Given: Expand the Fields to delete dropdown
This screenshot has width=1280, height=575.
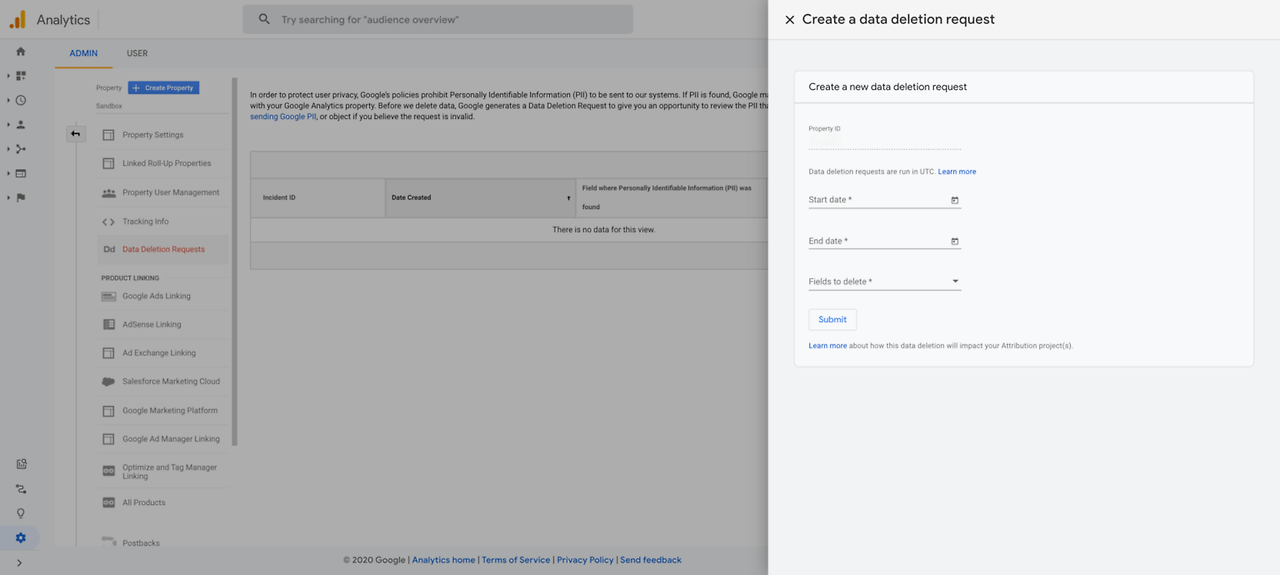Looking at the screenshot, I should [x=885, y=282].
